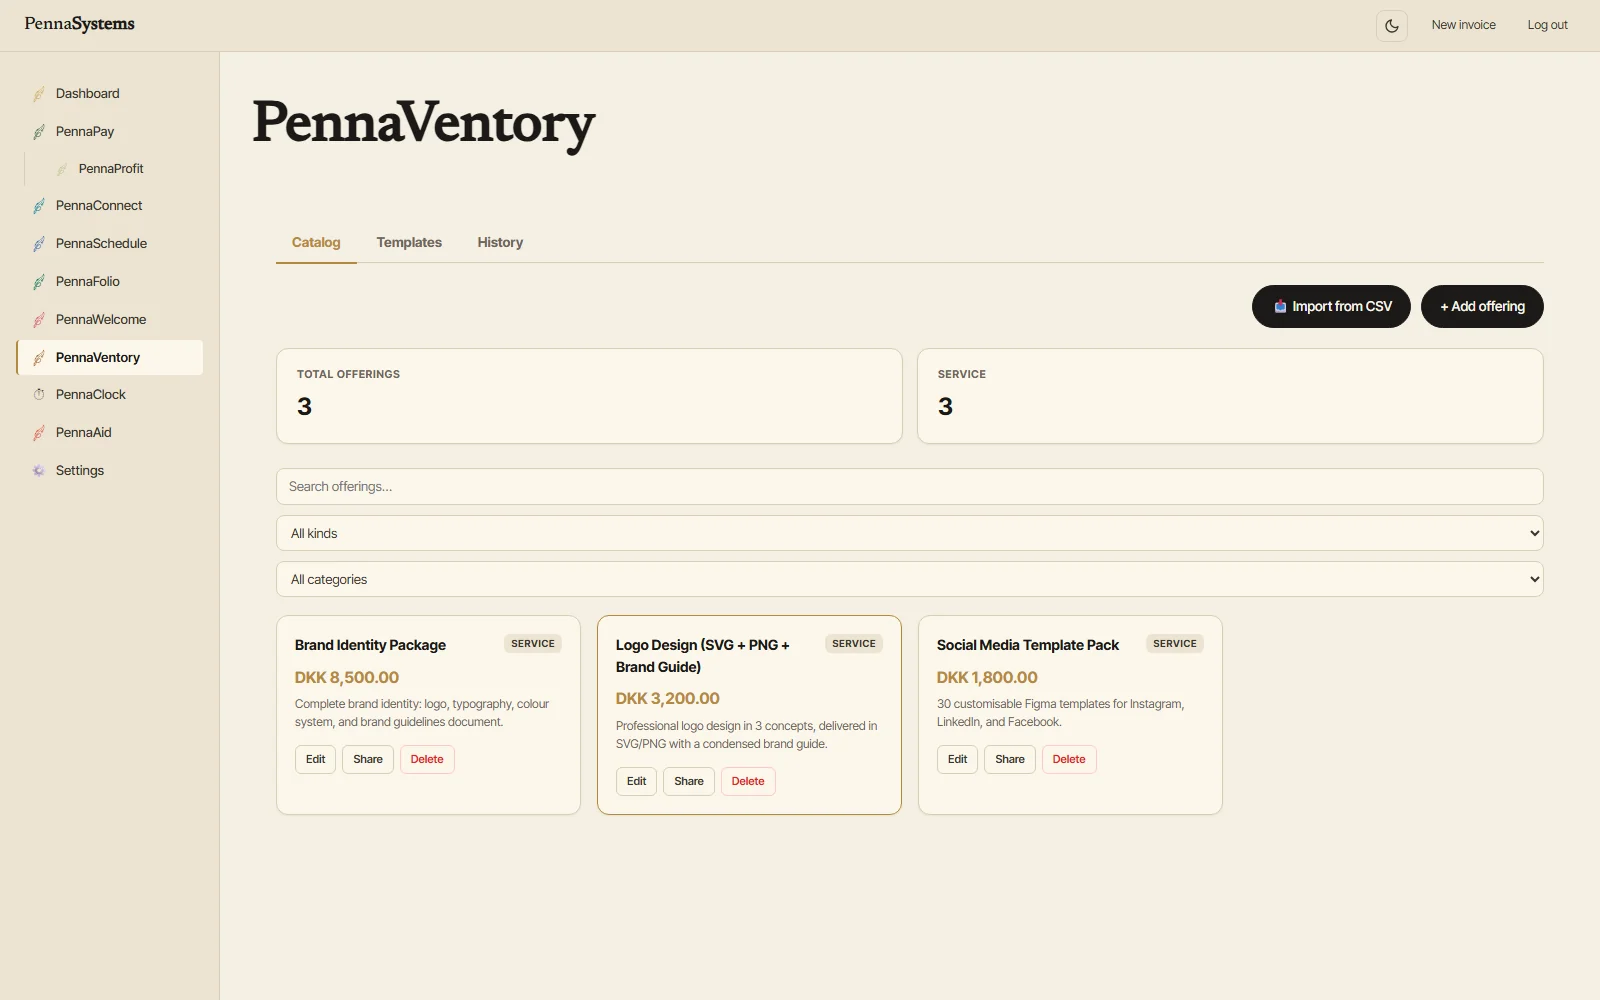Open PennaSchedule page
Image resolution: width=1600 pixels, height=1000 pixels.
coord(110,244)
